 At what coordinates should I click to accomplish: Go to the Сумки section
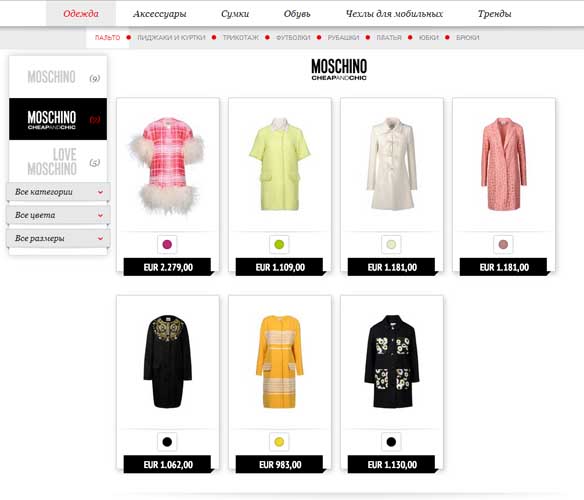[235, 14]
